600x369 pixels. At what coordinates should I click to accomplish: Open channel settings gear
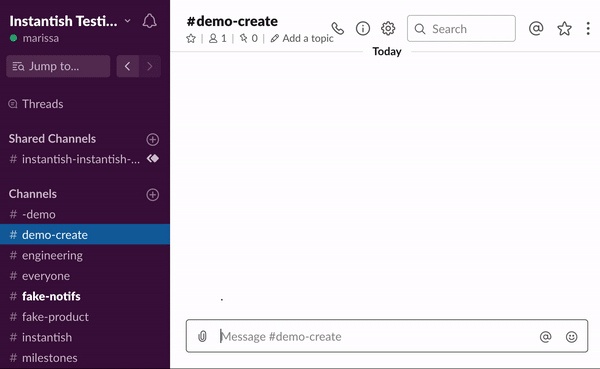(388, 28)
